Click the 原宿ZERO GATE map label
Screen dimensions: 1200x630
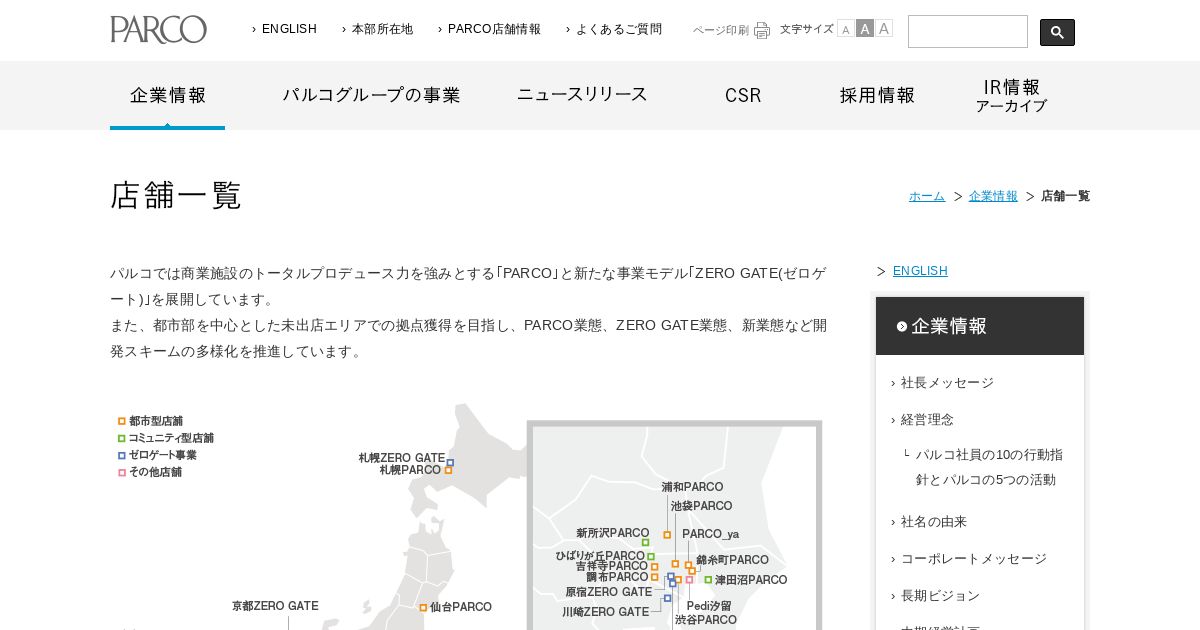[608, 593]
